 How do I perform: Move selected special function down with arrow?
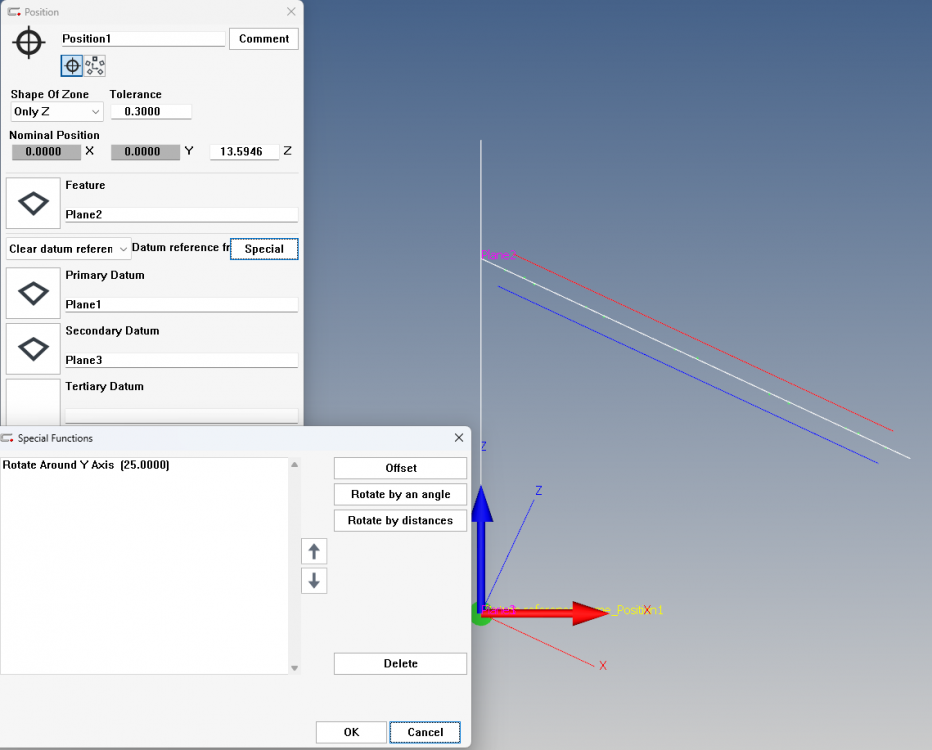314,581
